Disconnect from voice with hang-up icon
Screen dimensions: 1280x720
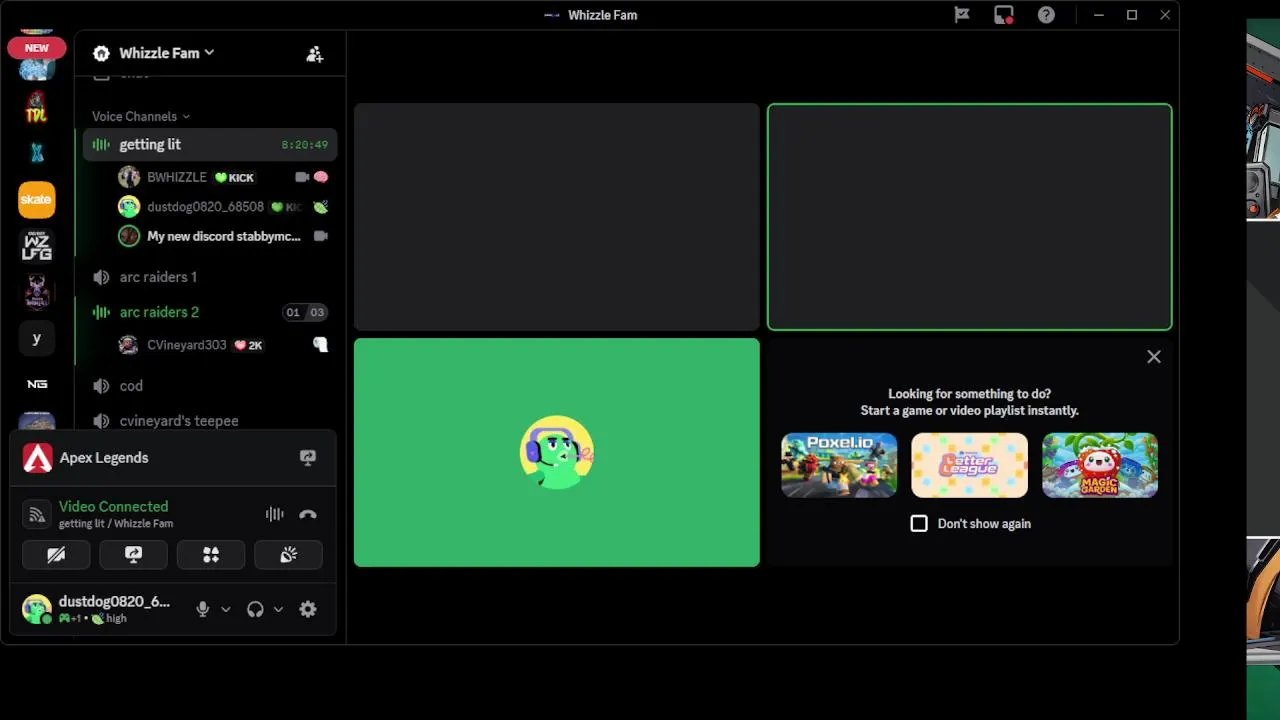point(307,514)
